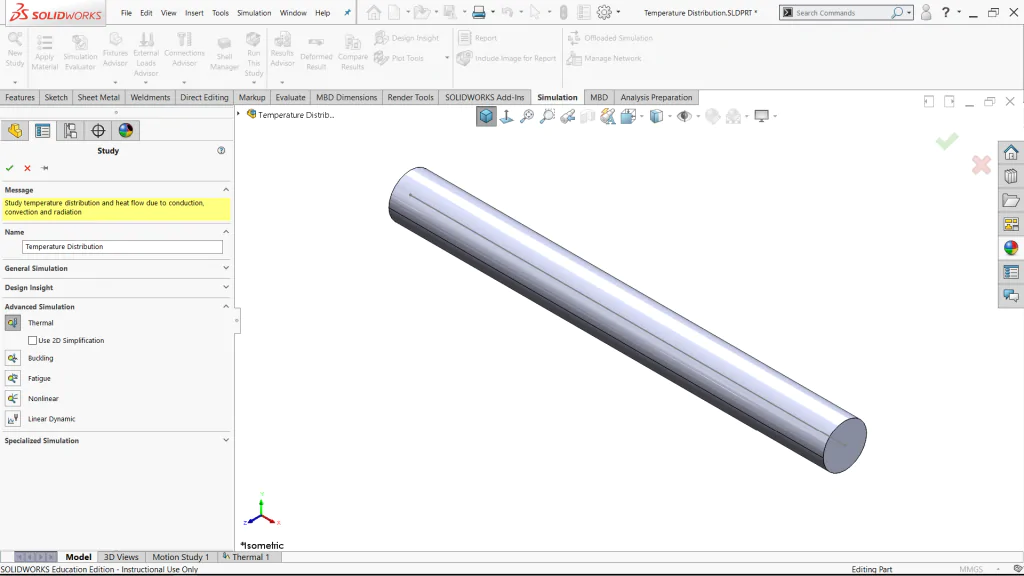Choose the Buckling study icon

click(x=12, y=358)
